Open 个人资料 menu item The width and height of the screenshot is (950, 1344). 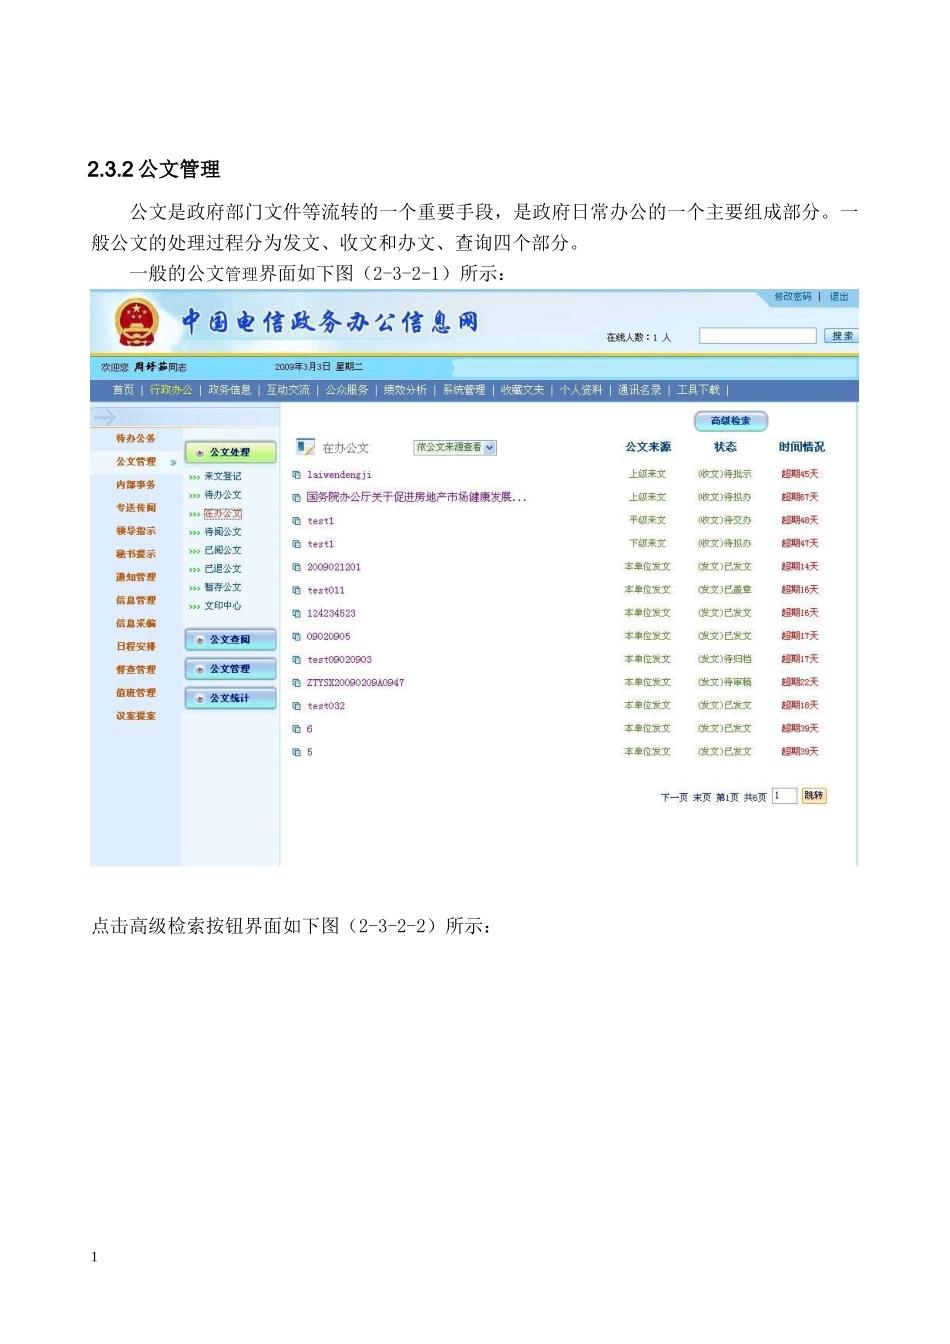coord(581,390)
